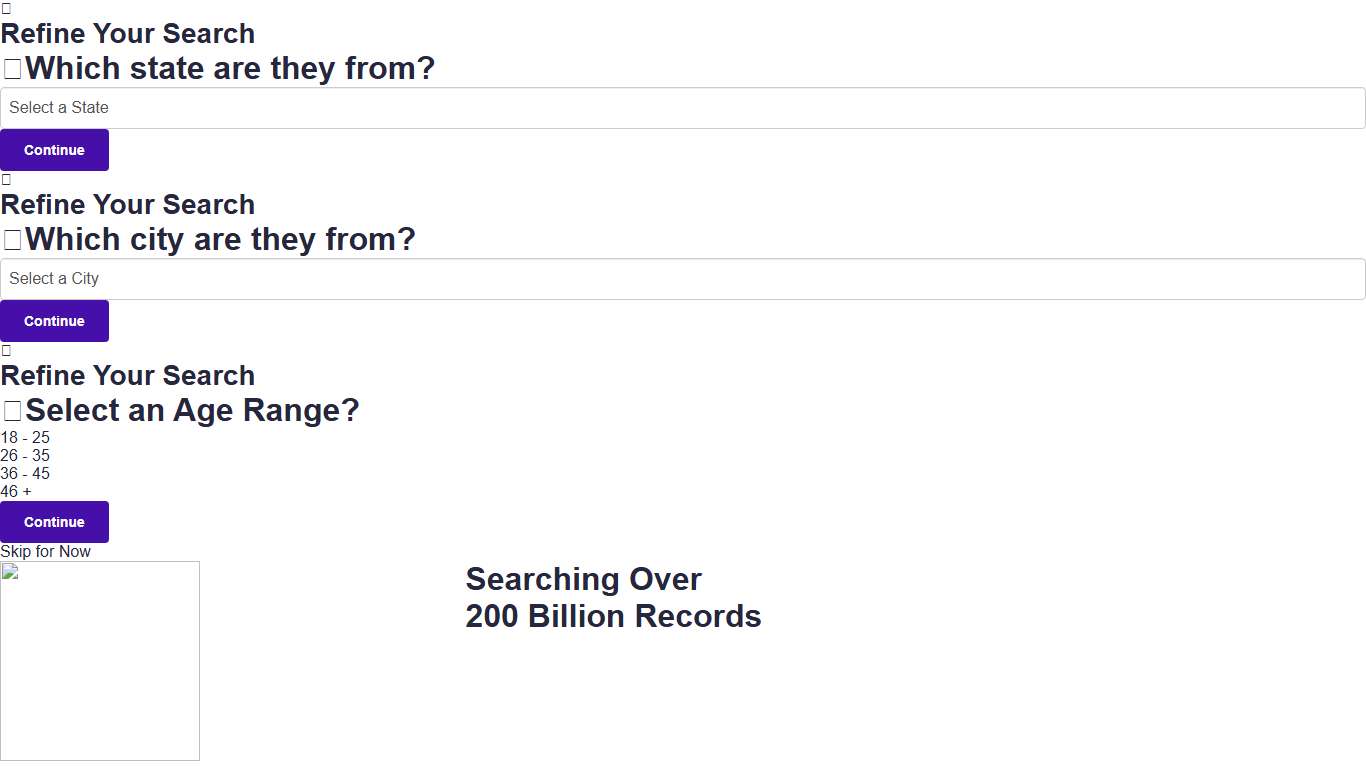Choose the 26 - 35 age range
Screen dimensions: 1366x768
pos(25,456)
